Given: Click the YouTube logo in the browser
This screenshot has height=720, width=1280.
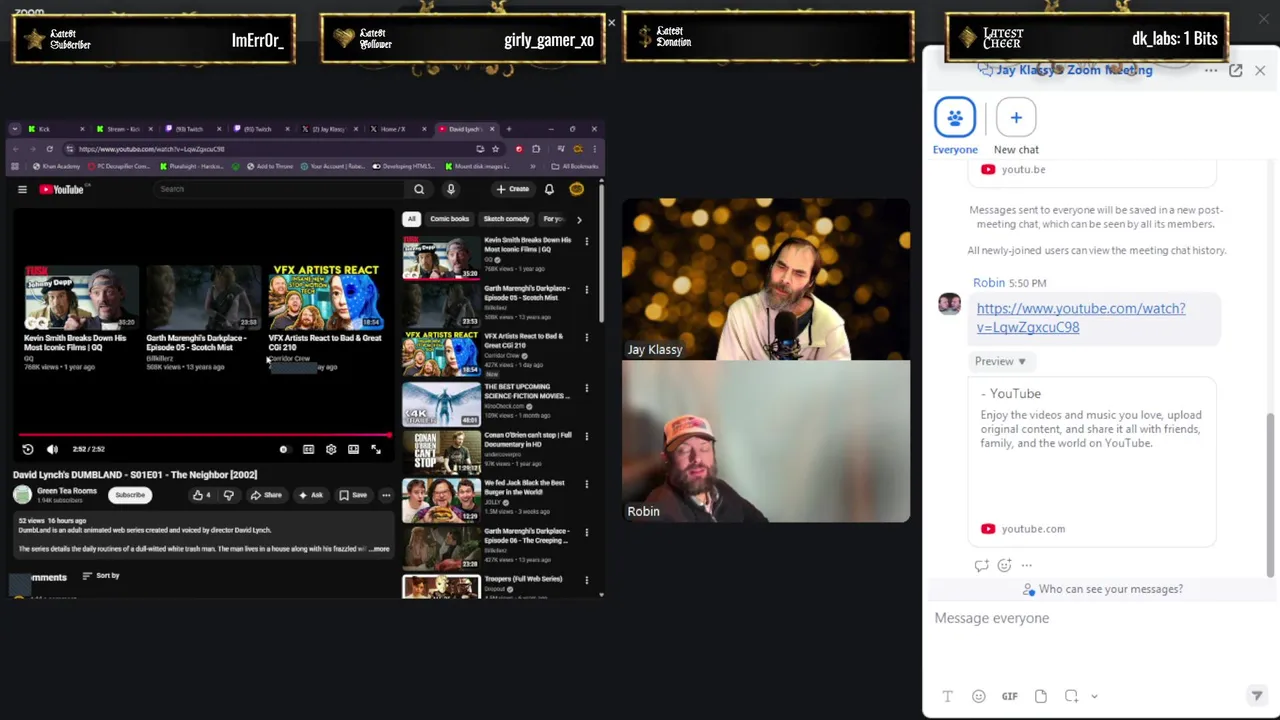Looking at the screenshot, I should (62, 189).
